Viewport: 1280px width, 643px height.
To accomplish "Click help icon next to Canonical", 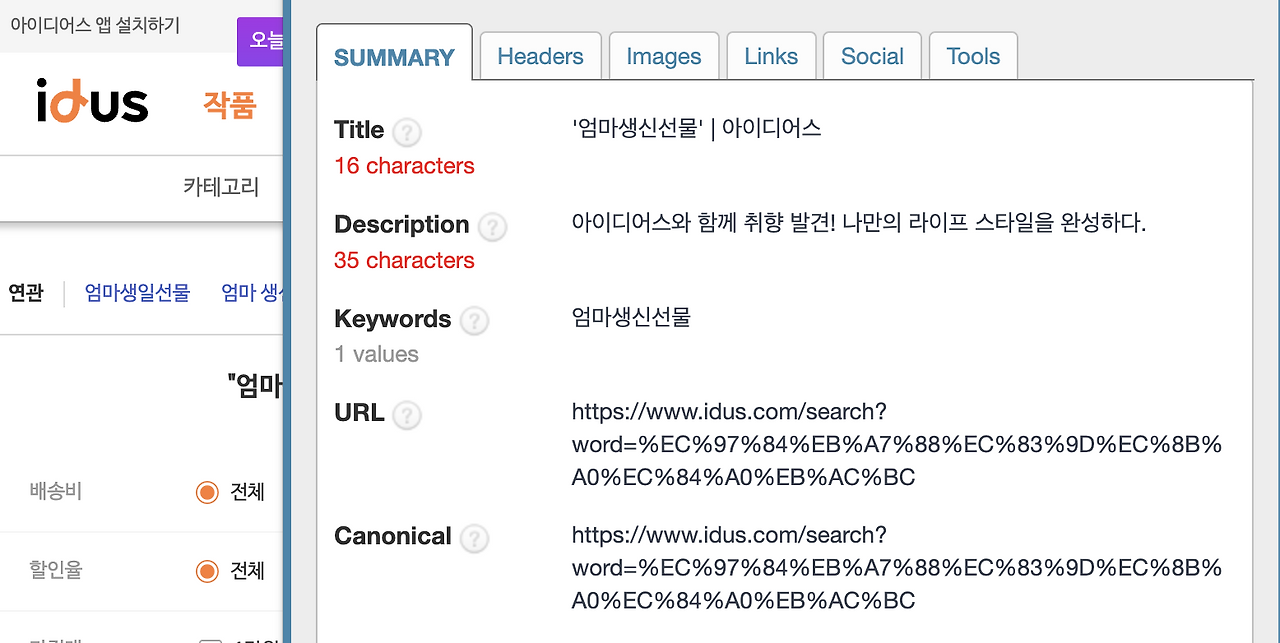I will tap(474, 538).
